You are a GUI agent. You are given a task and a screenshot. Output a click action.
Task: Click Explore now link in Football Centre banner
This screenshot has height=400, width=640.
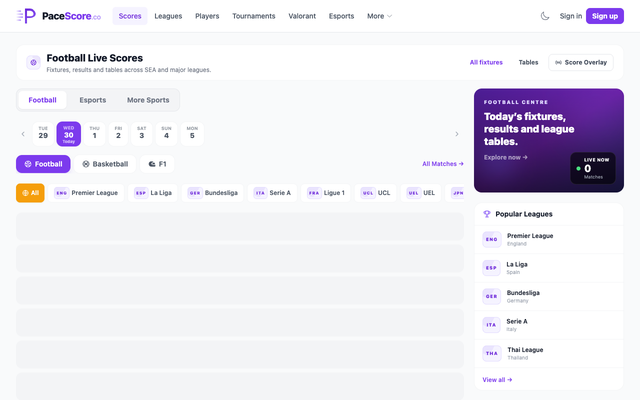[506, 157]
